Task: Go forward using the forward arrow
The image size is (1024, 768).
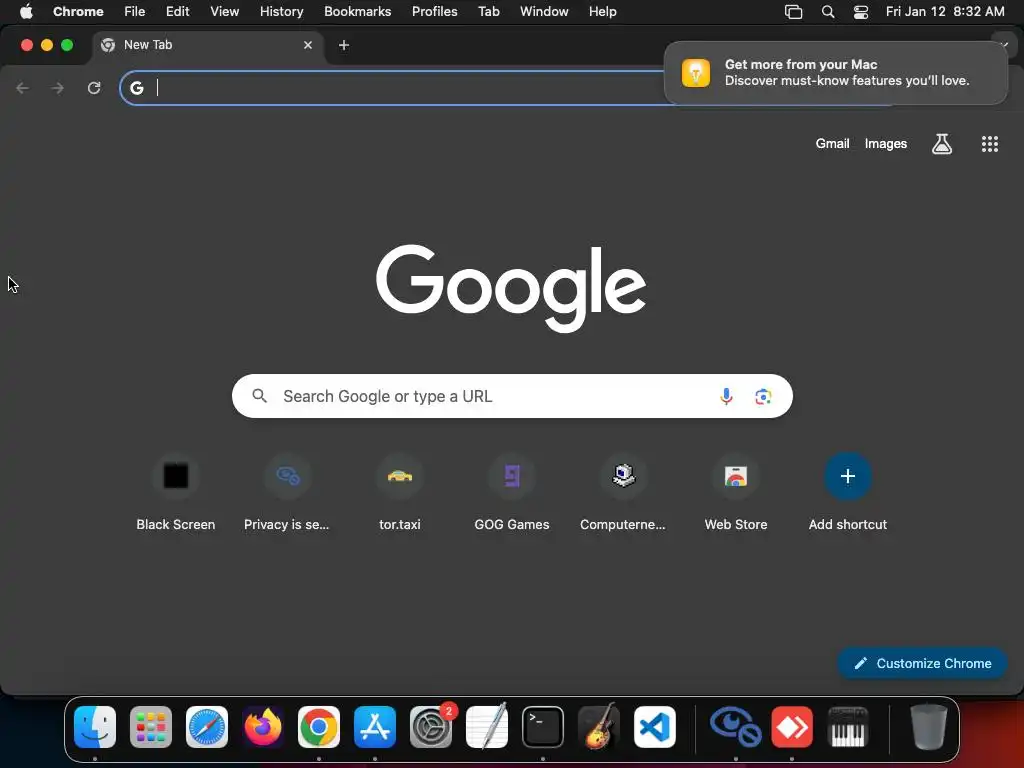Action: point(58,88)
